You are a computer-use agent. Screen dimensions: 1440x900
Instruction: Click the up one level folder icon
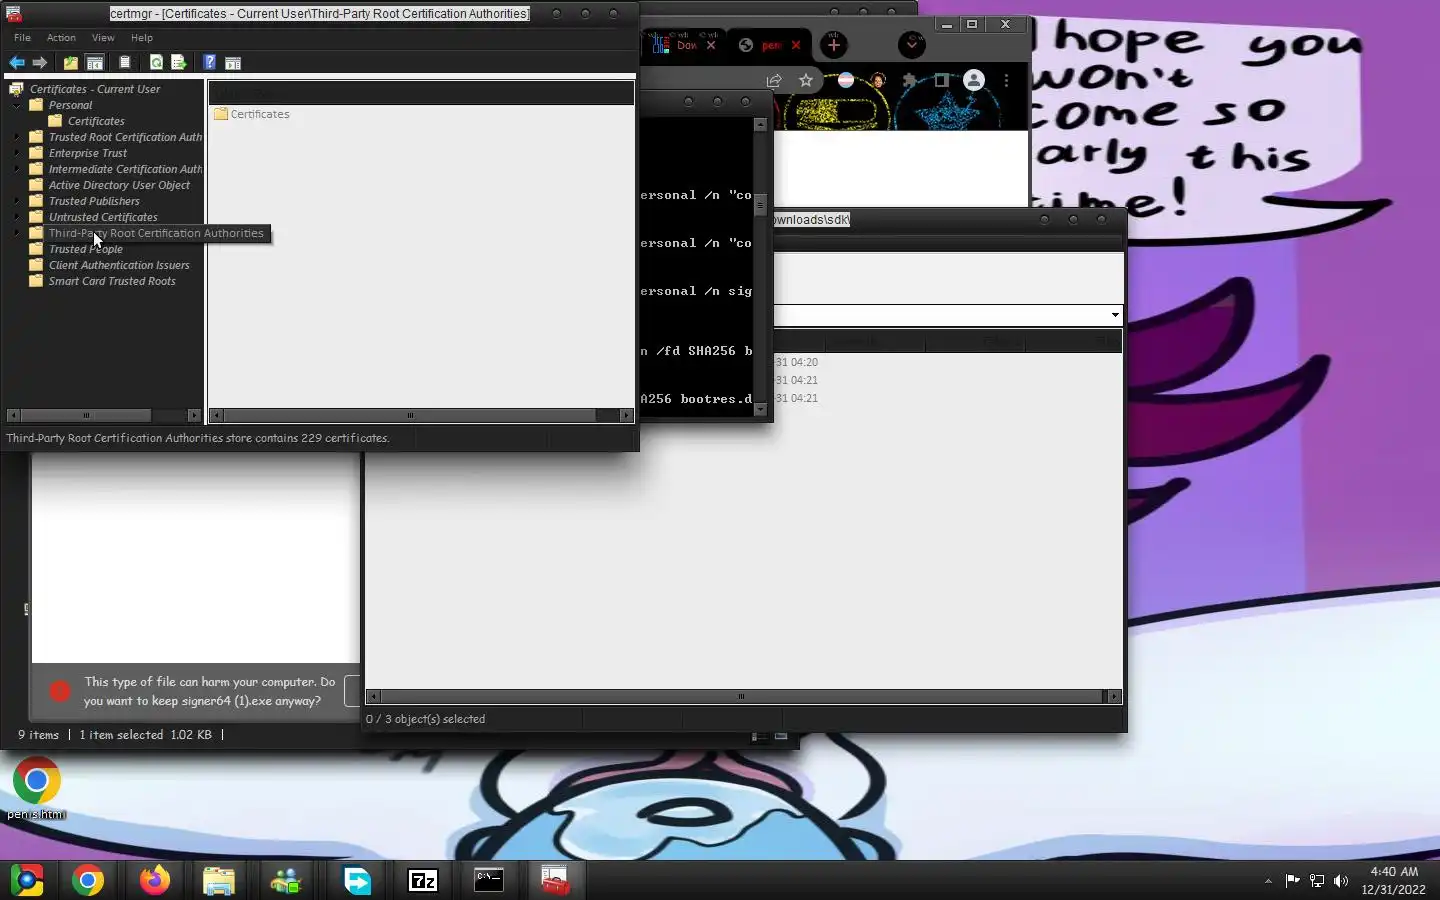coord(71,62)
